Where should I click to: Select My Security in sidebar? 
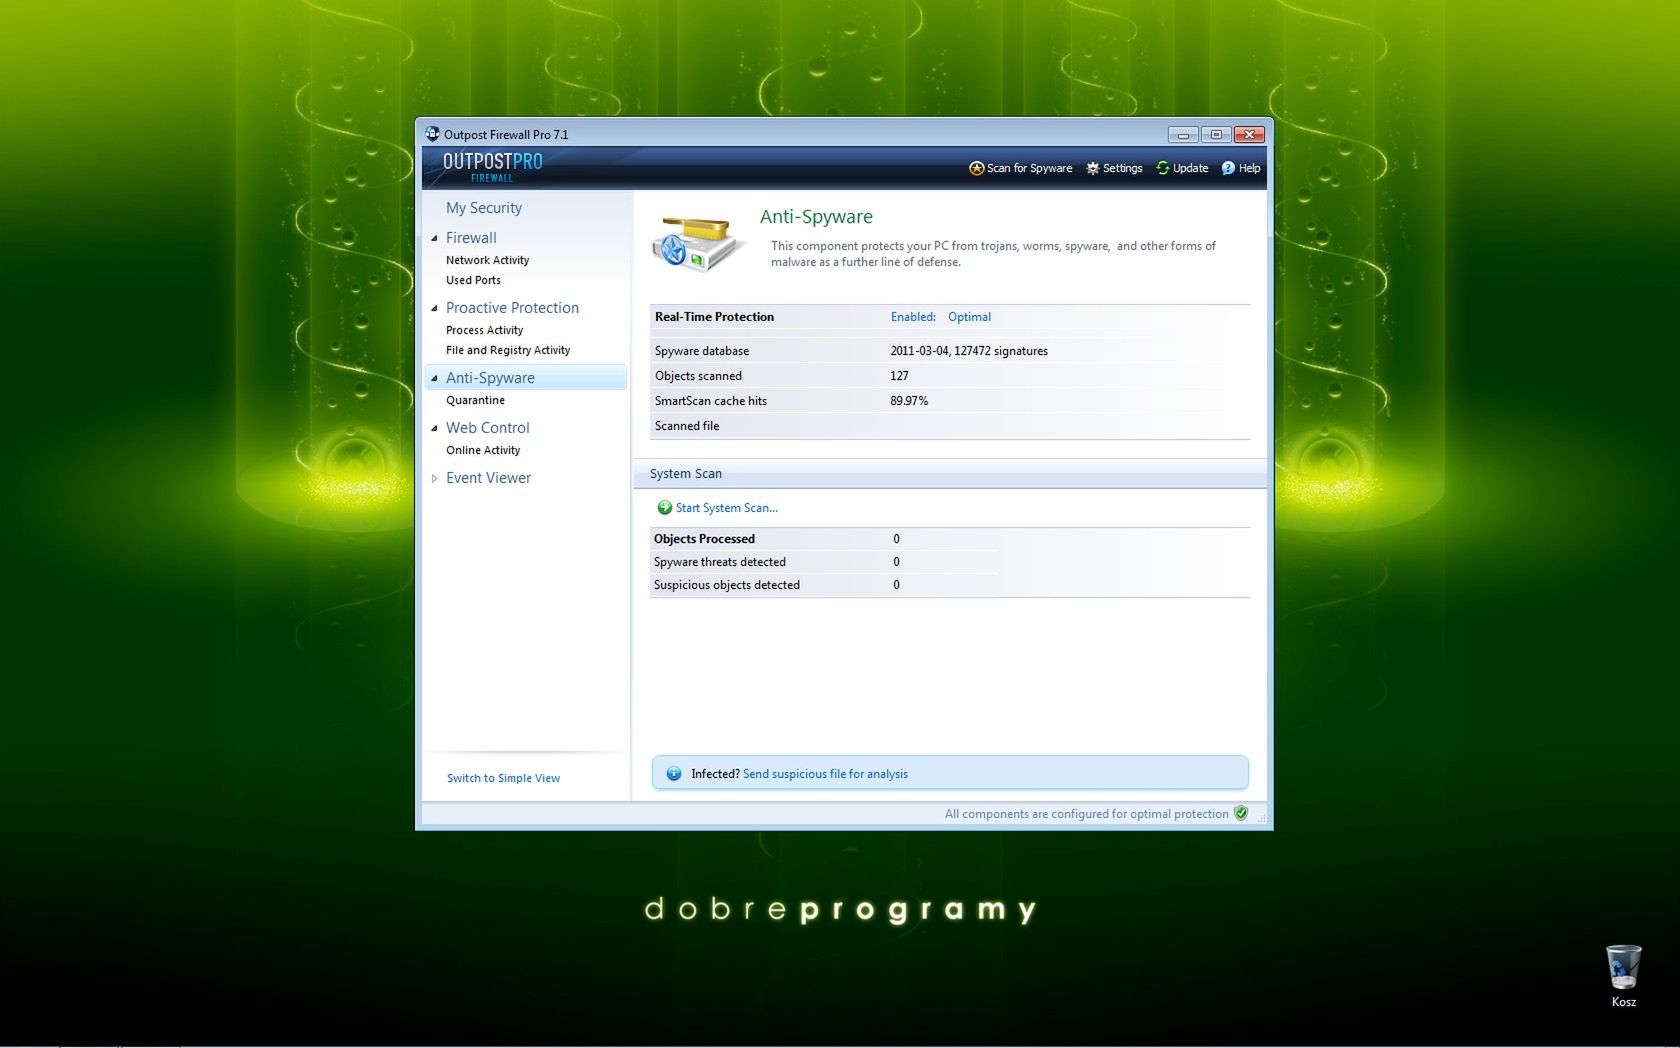click(x=484, y=208)
